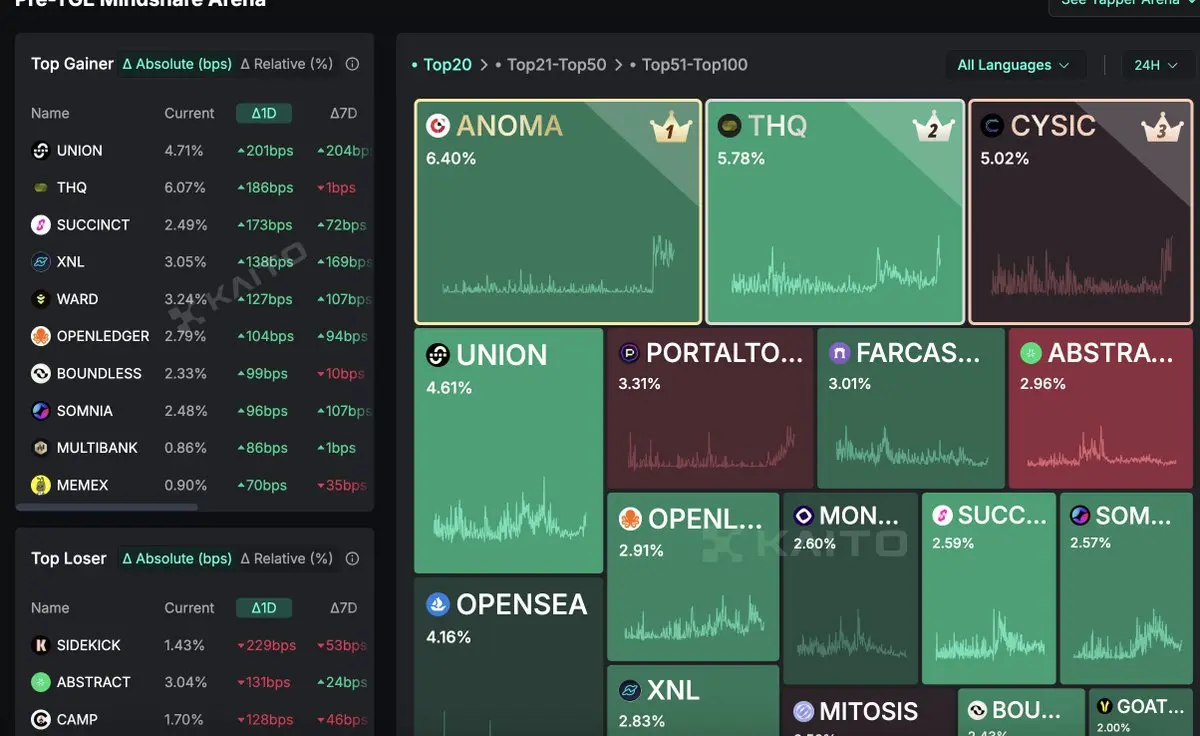The height and width of the screenshot is (736, 1200).
Task: Click the MEMEX logo icon in gainer list
Action: (x=41, y=485)
